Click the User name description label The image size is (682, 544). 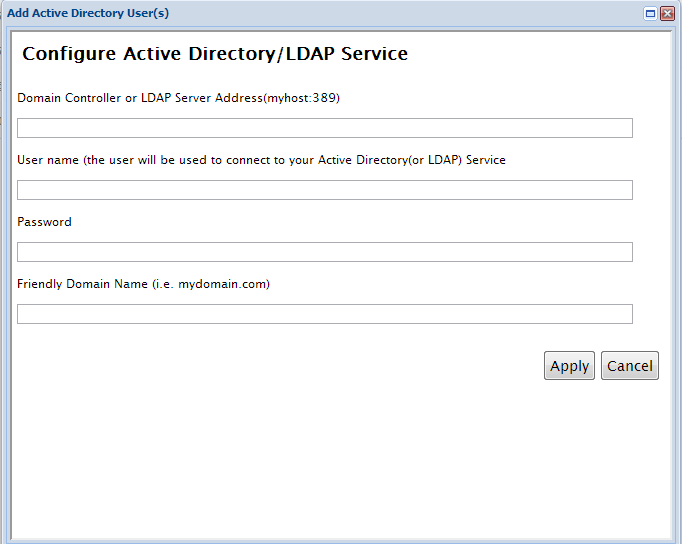(x=261, y=160)
